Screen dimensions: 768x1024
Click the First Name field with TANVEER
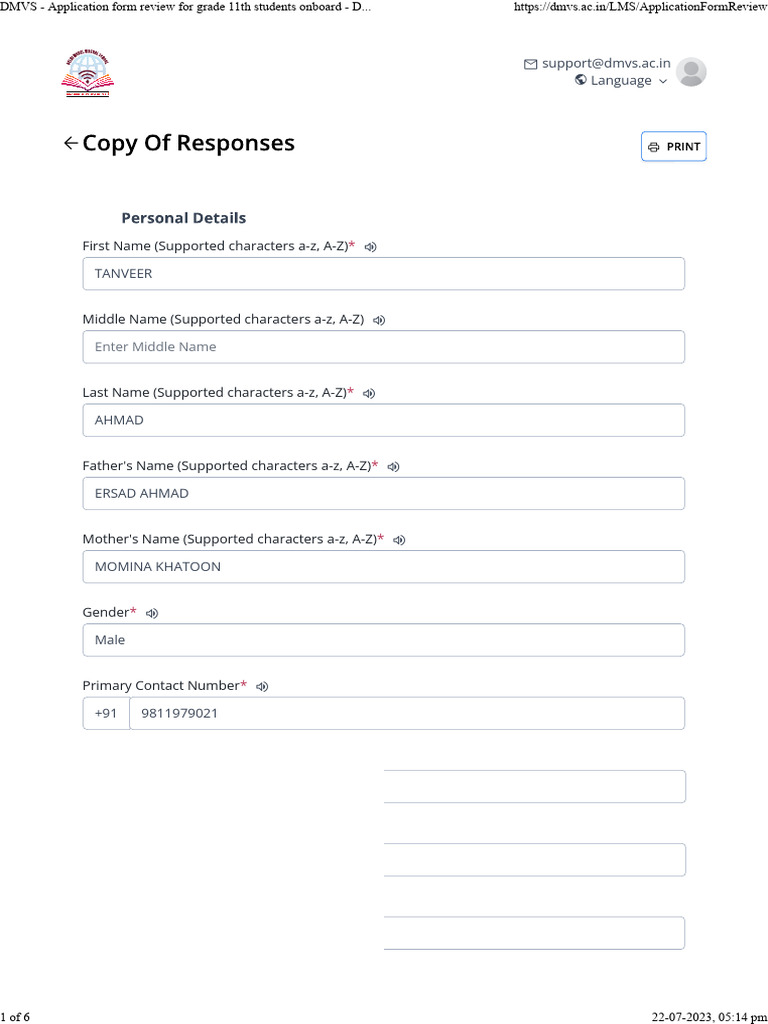point(384,273)
